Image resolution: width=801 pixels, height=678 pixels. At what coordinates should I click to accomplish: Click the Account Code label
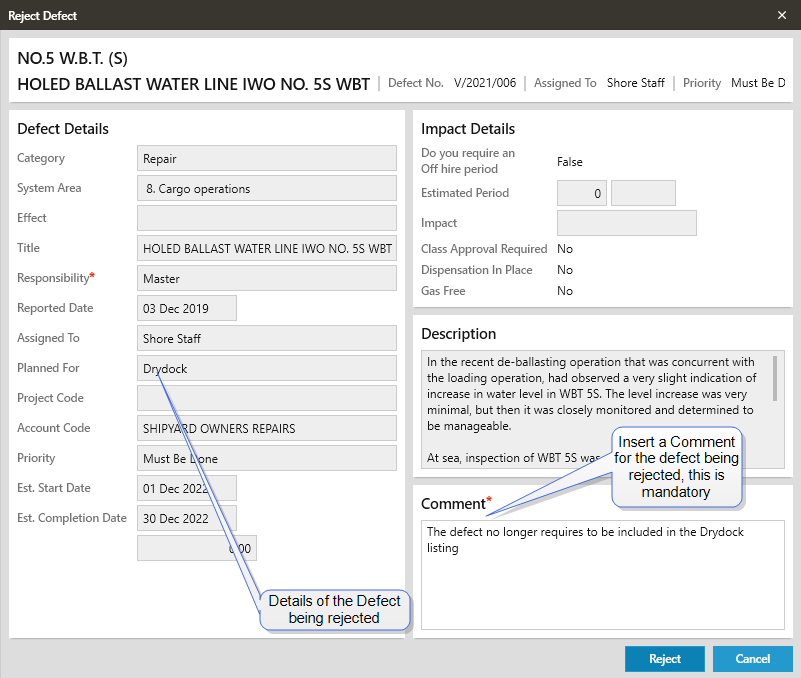[54, 428]
